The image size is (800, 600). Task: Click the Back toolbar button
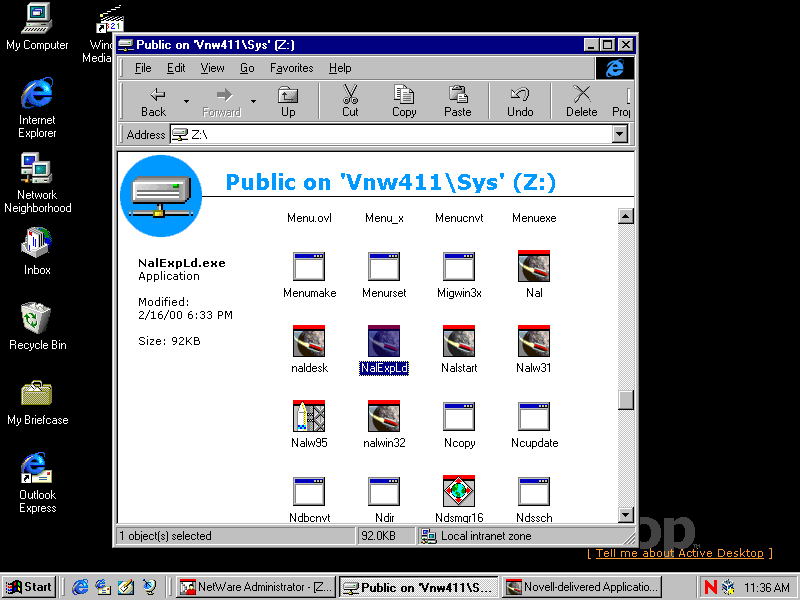(153, 102)
